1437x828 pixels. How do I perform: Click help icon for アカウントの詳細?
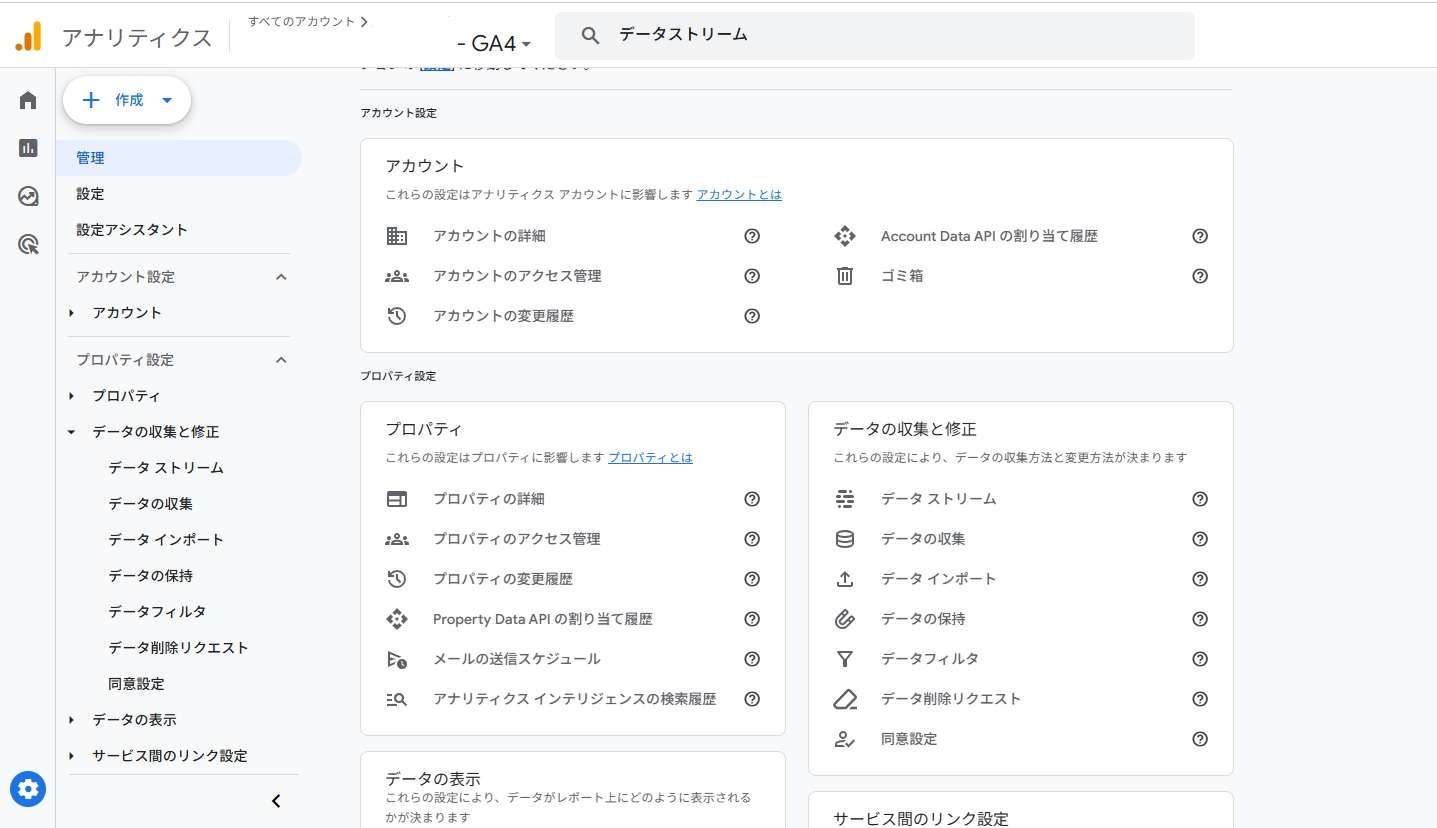point(752,236)
